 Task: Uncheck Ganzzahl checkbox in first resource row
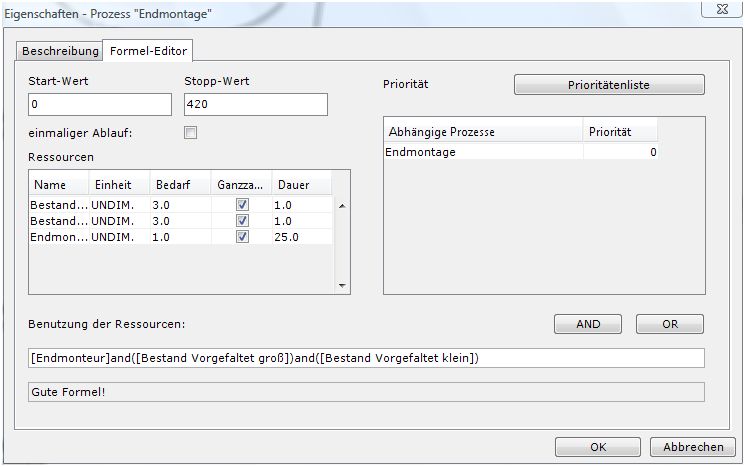coord(241,204)
